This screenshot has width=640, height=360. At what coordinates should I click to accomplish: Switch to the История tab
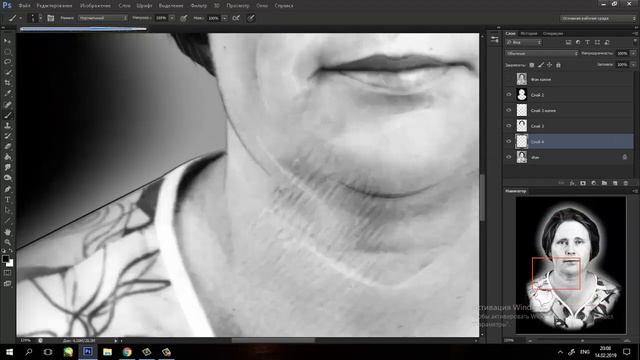[x=529, y=33]
